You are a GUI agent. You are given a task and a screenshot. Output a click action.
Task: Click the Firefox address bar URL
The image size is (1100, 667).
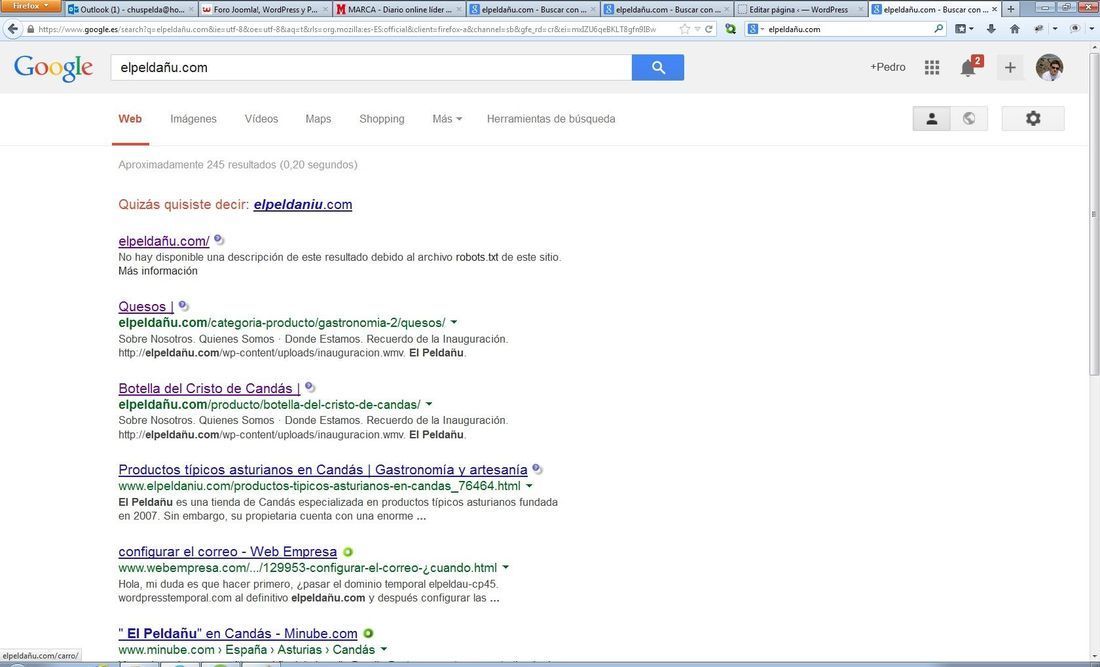coord(347,29)
